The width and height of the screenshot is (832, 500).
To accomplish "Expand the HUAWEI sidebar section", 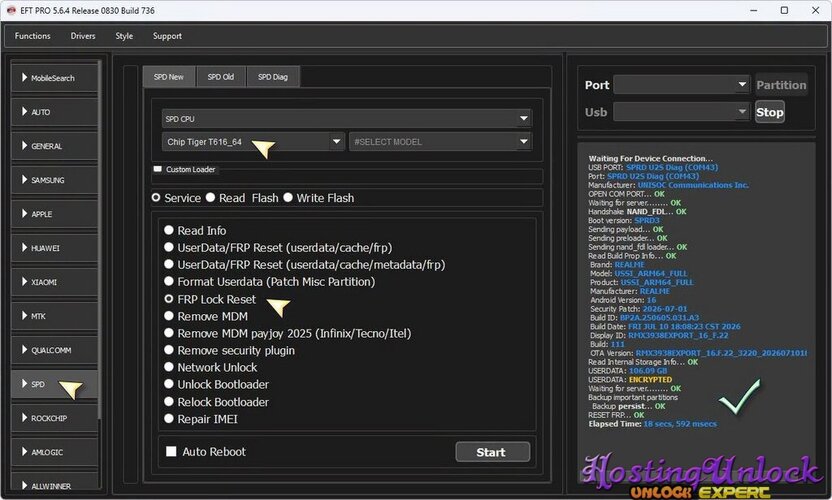I will (55, 247).
